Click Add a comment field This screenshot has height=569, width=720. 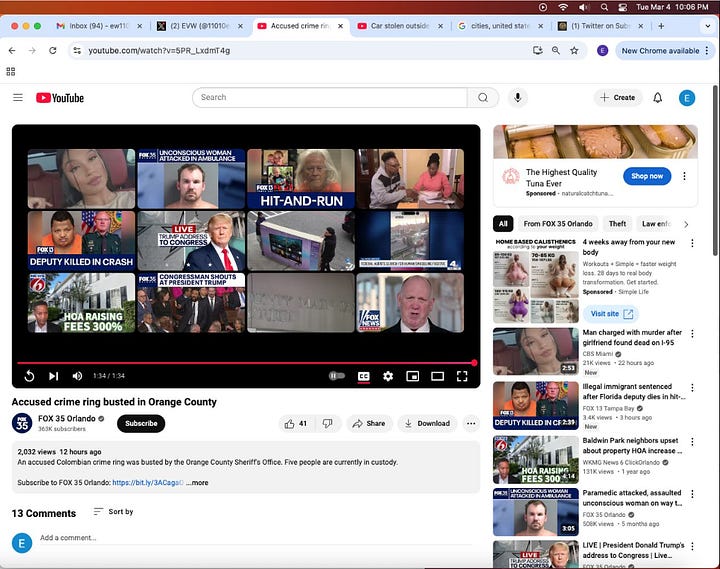click(x=255, y=538)
